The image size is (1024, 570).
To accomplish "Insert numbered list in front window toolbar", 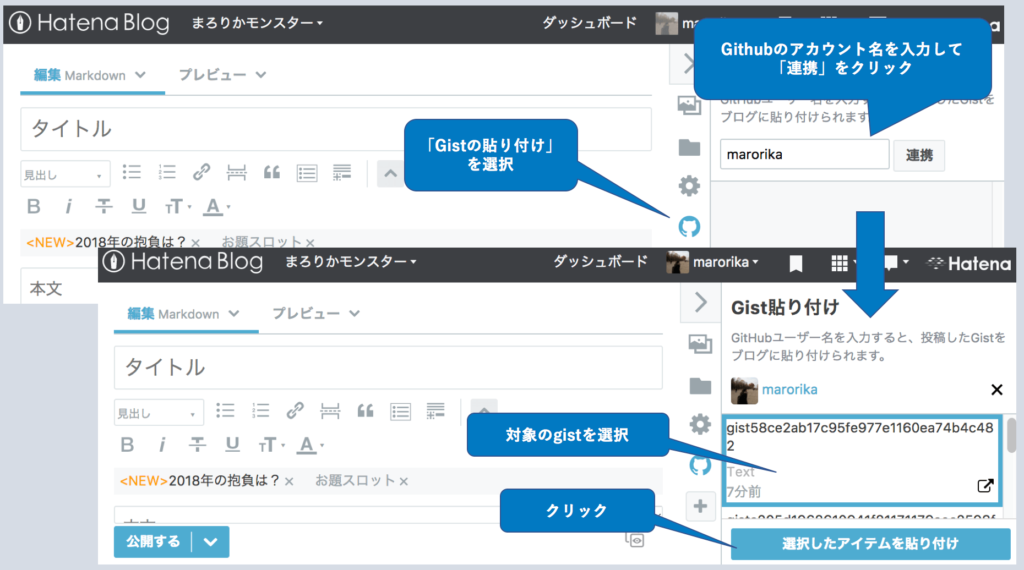I will 261,411.
